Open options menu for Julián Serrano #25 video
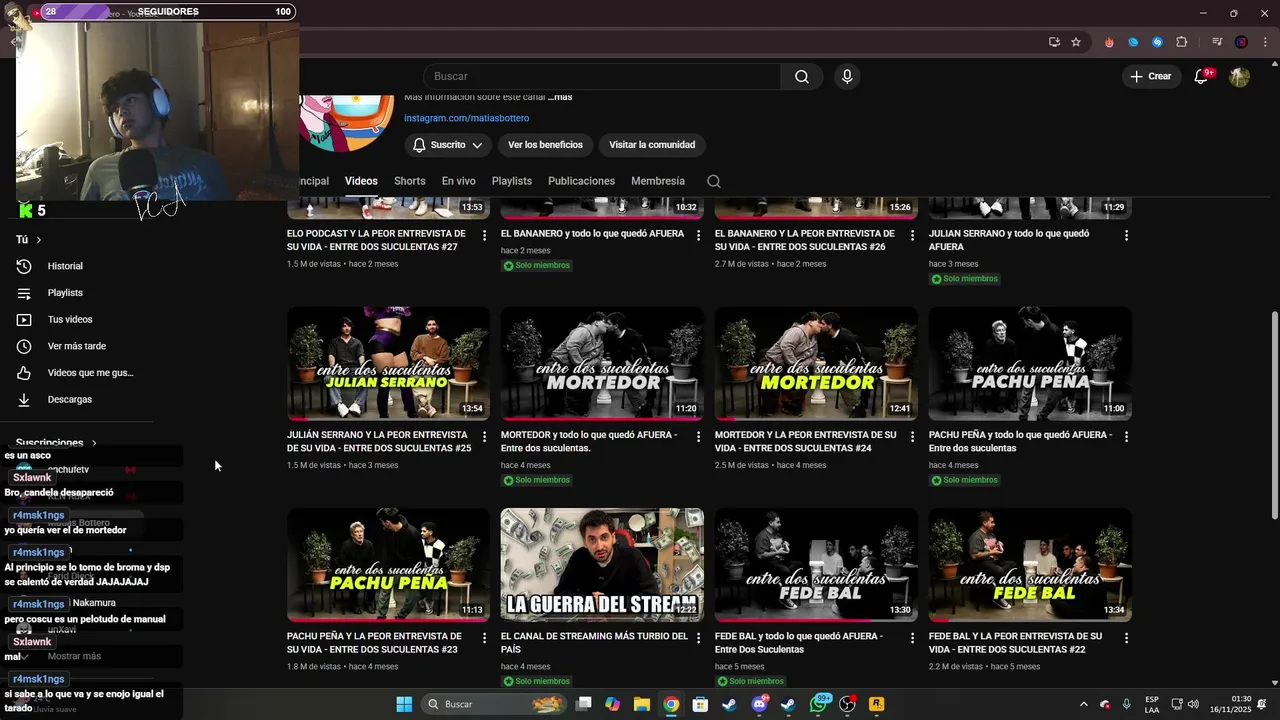This screenshot has height=720, width=1280. tap(485, 437)
